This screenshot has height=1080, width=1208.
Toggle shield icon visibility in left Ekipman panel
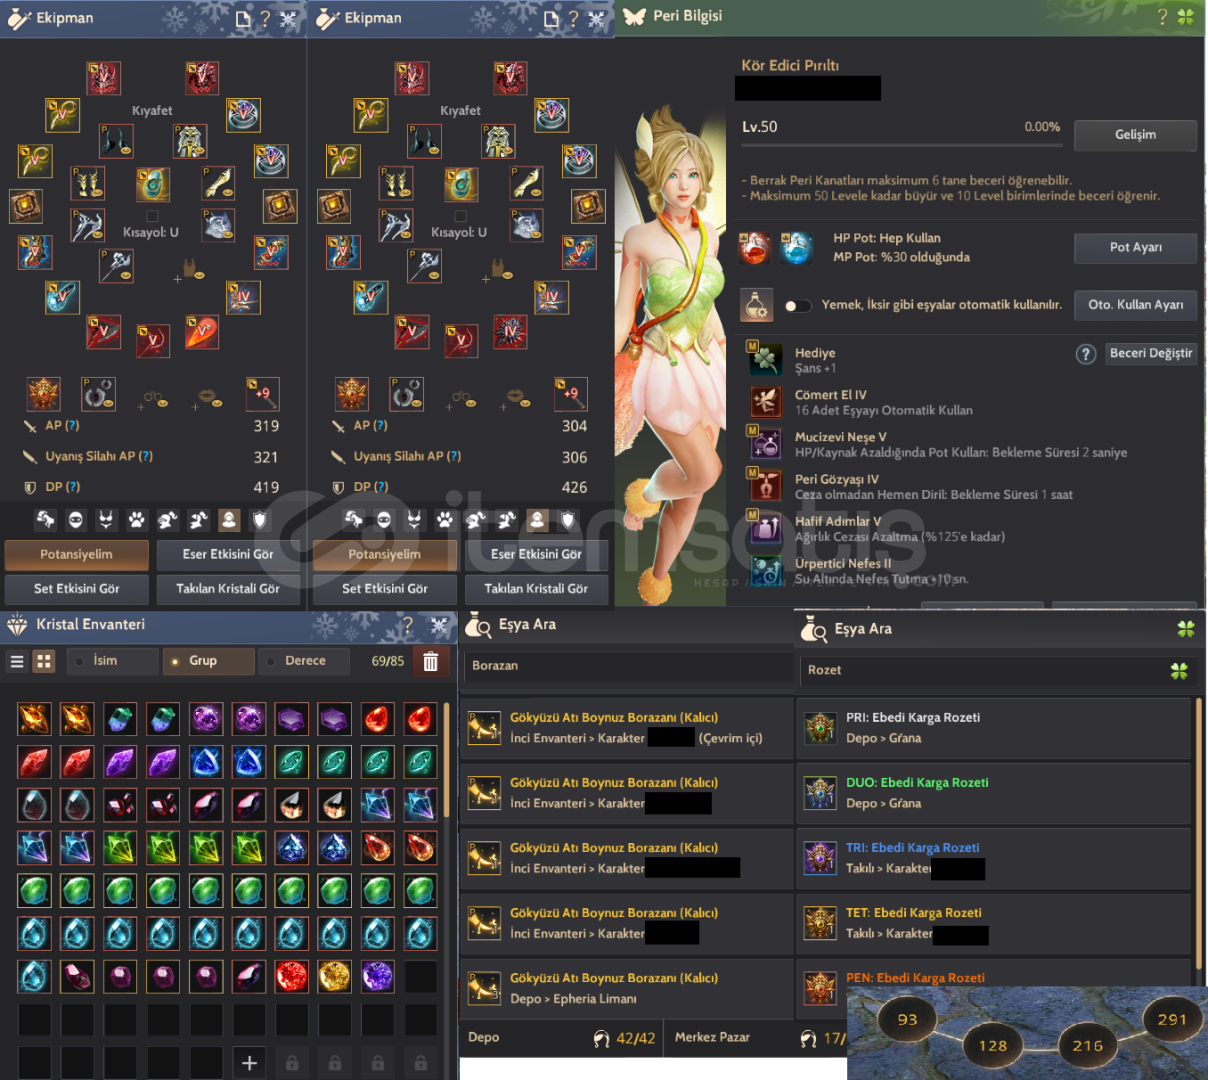(260, 519)
